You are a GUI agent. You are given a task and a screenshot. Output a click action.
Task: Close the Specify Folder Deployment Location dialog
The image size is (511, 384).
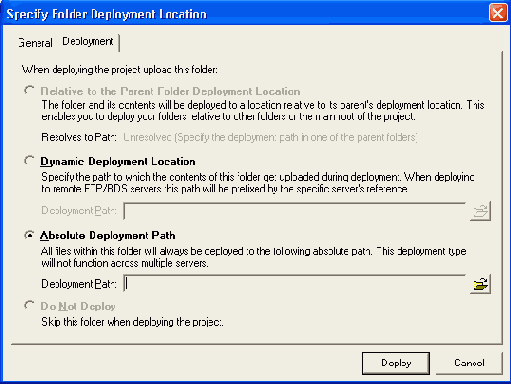(x=498, y=13)
